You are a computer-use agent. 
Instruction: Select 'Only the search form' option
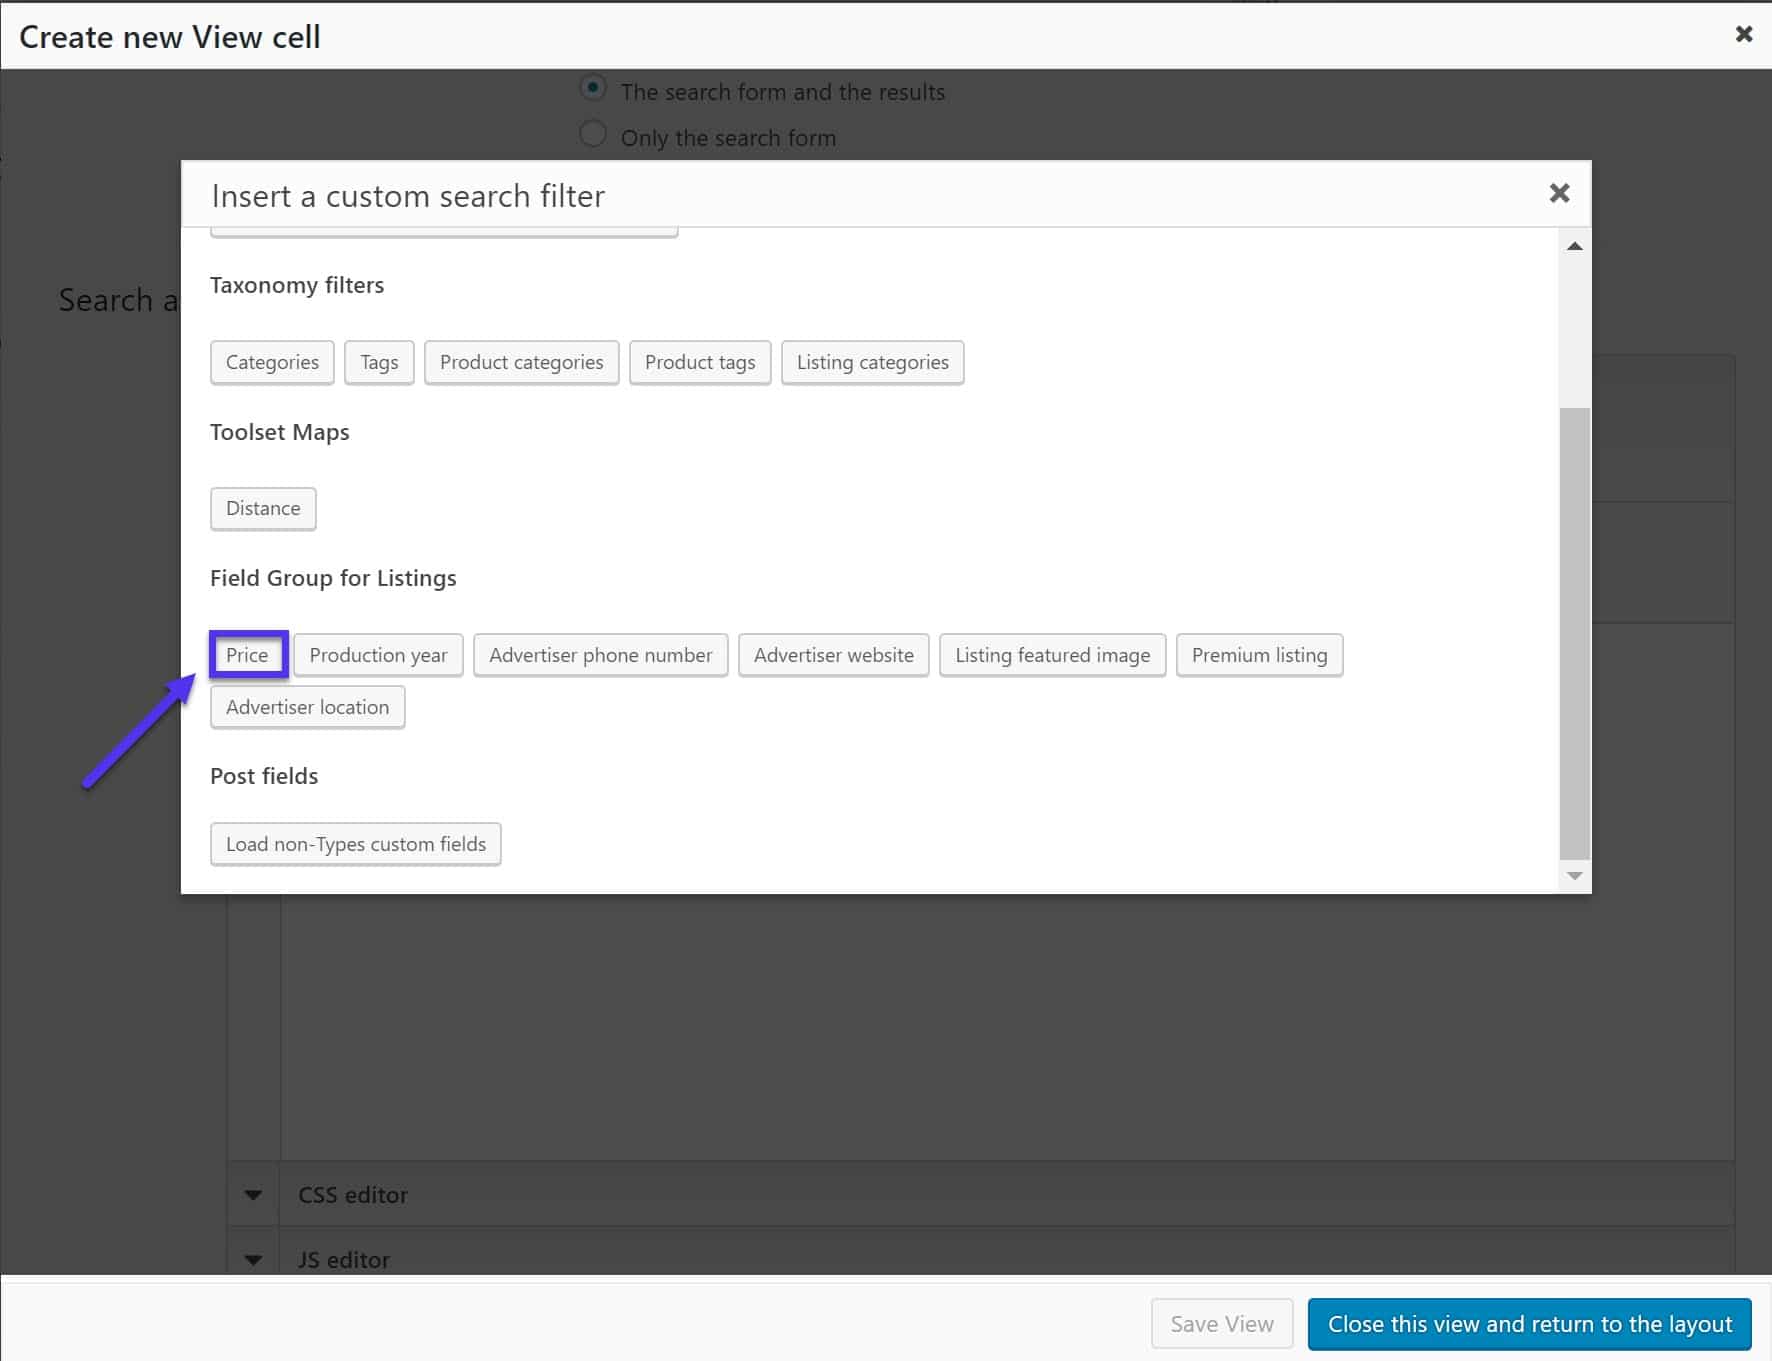[593, 133]
